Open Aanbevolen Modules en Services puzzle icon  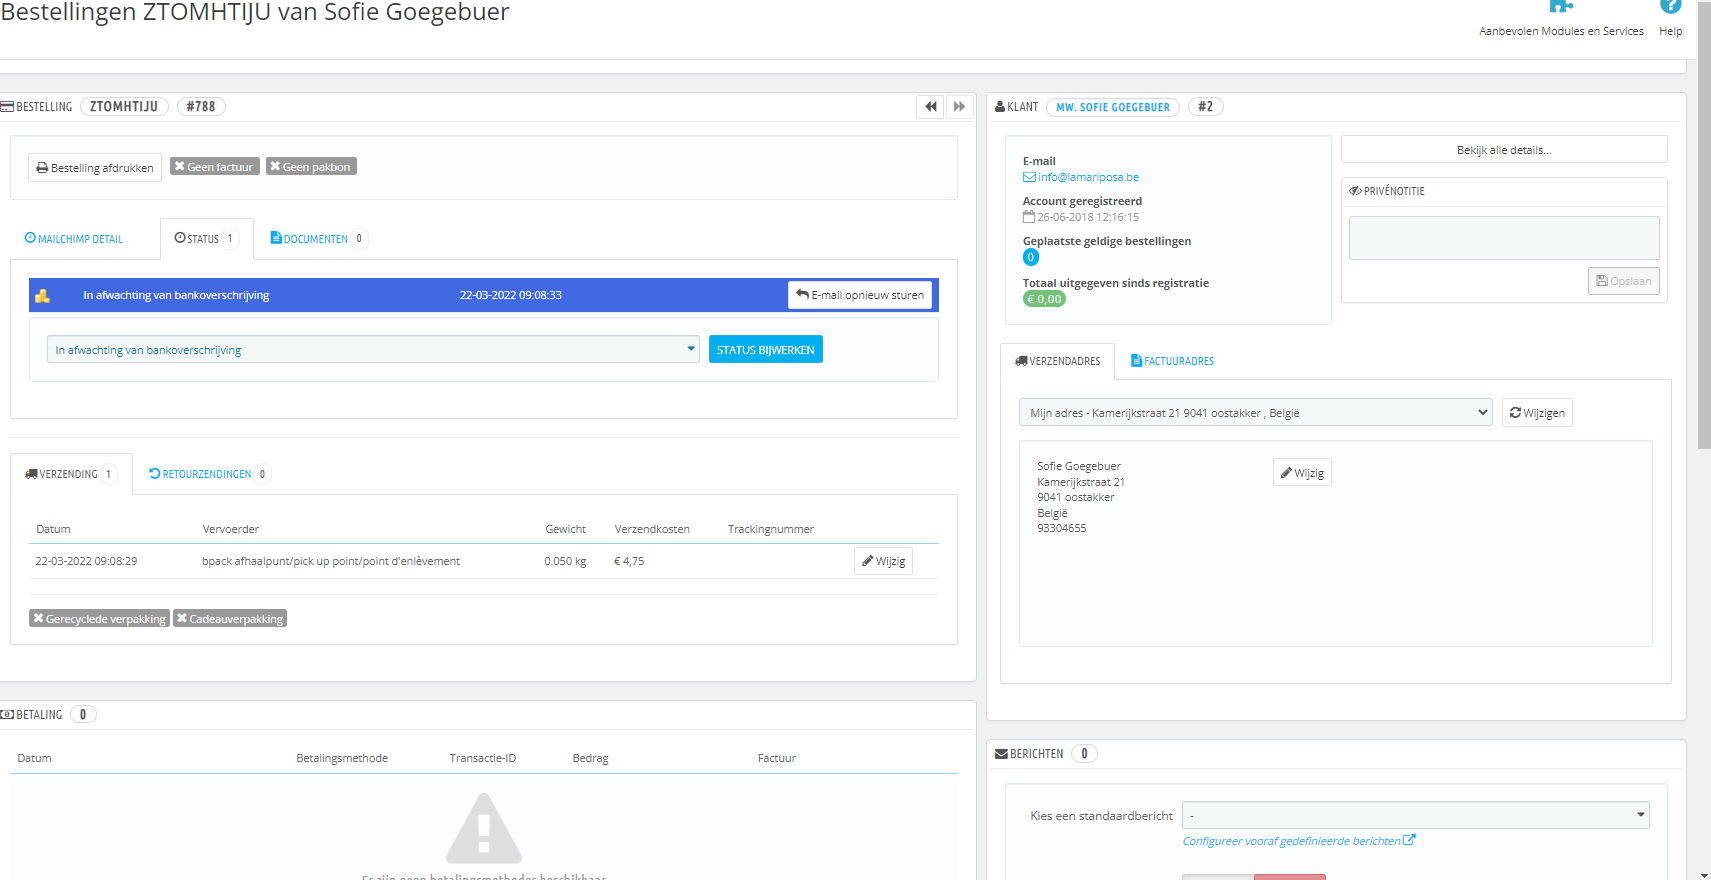click(1561, 7)
